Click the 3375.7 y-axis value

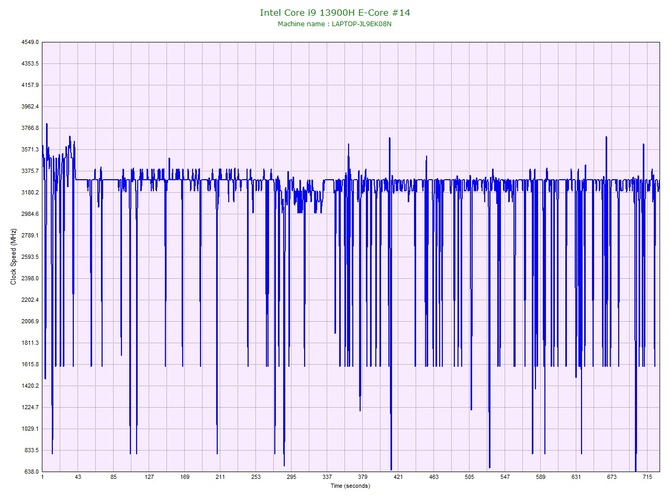[x=30, y=171]
